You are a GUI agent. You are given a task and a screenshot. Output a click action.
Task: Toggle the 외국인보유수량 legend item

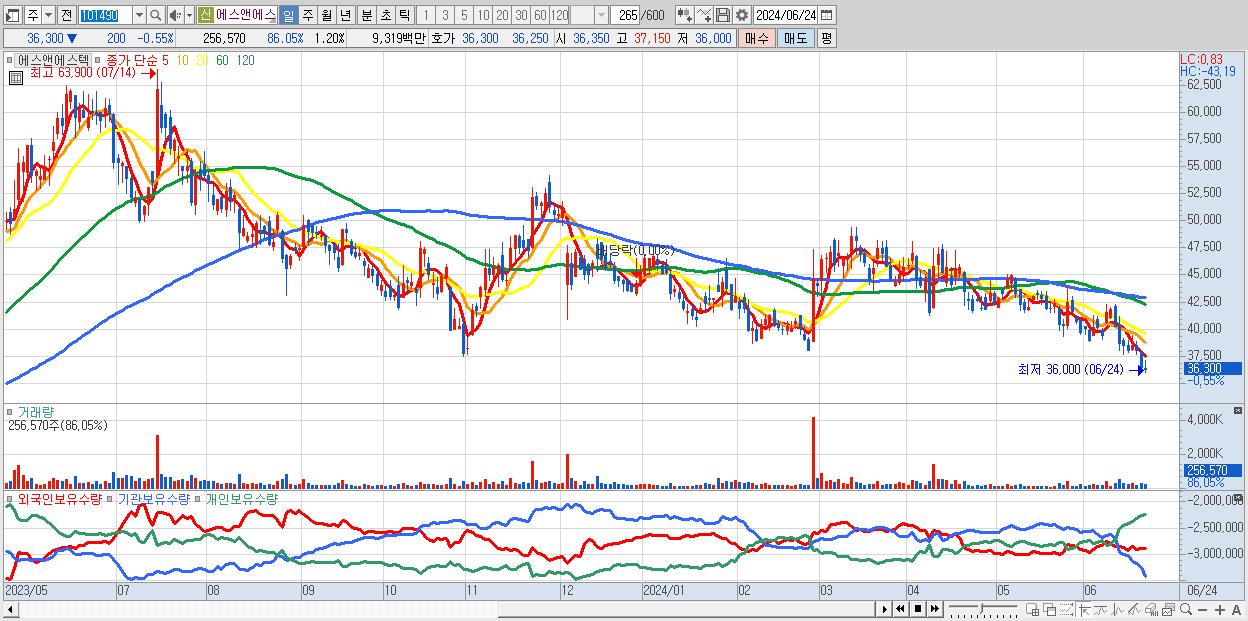click(x=58, y=498)
